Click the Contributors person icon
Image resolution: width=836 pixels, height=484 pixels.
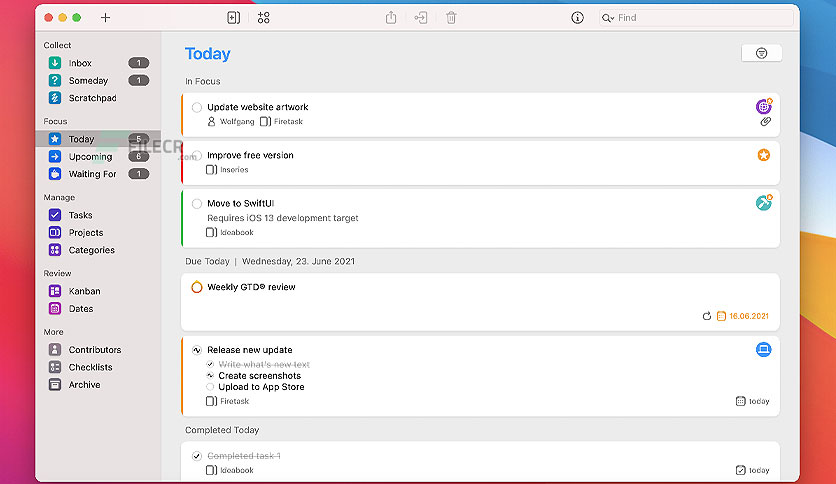[55, 350]
